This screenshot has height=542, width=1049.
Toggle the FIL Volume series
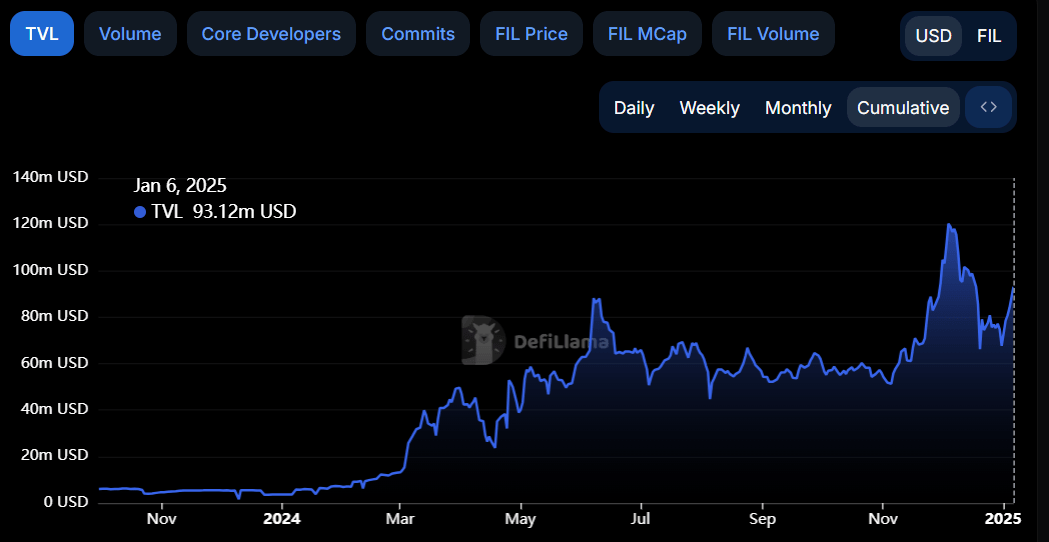pyautogui.click(x=773, y=34)
